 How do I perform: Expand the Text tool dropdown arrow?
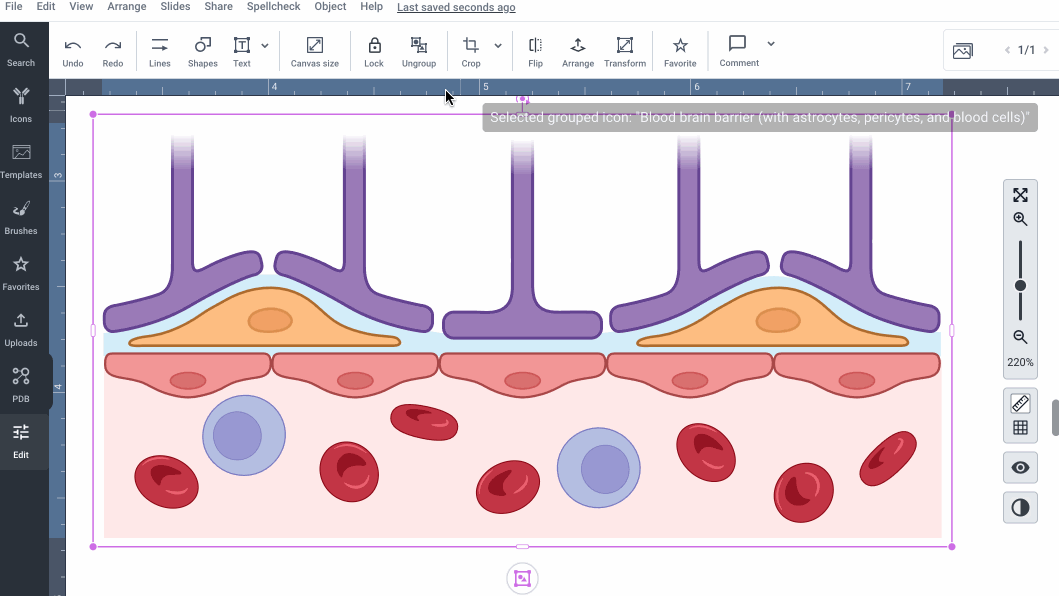(x=265, y=46)
